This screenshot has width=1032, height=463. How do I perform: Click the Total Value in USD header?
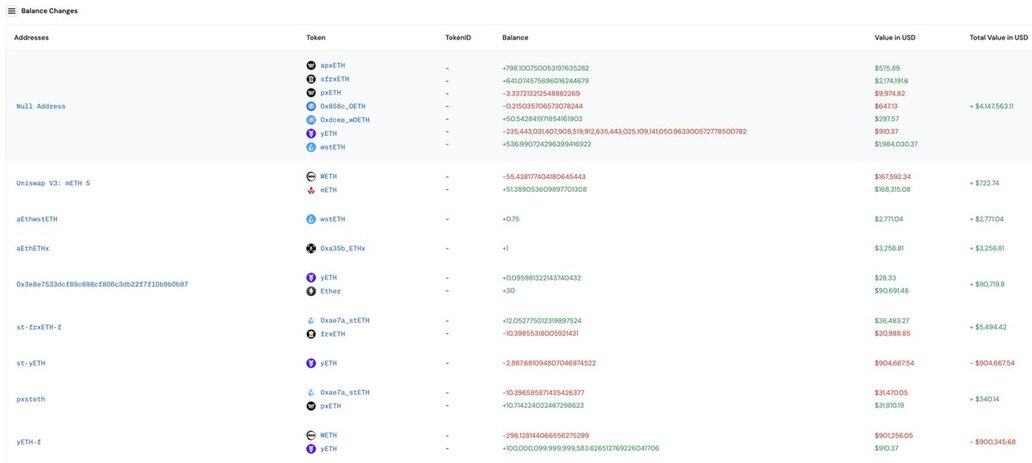click(x=998, y=38)
